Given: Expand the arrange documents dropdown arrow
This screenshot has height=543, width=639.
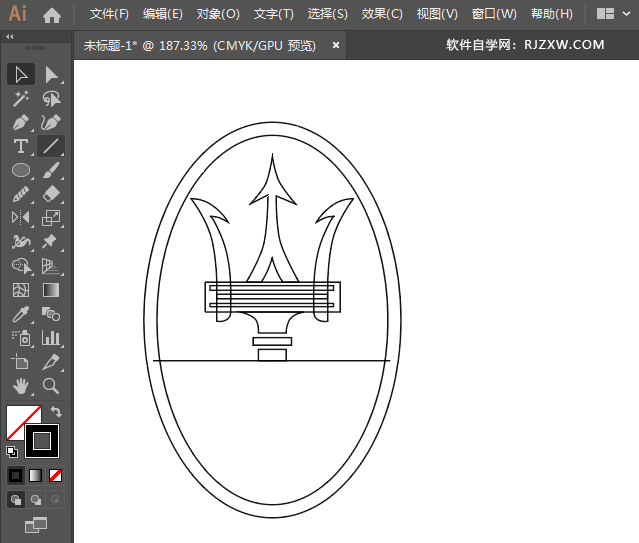Looking at the screenshot, I should coord(627,14).
